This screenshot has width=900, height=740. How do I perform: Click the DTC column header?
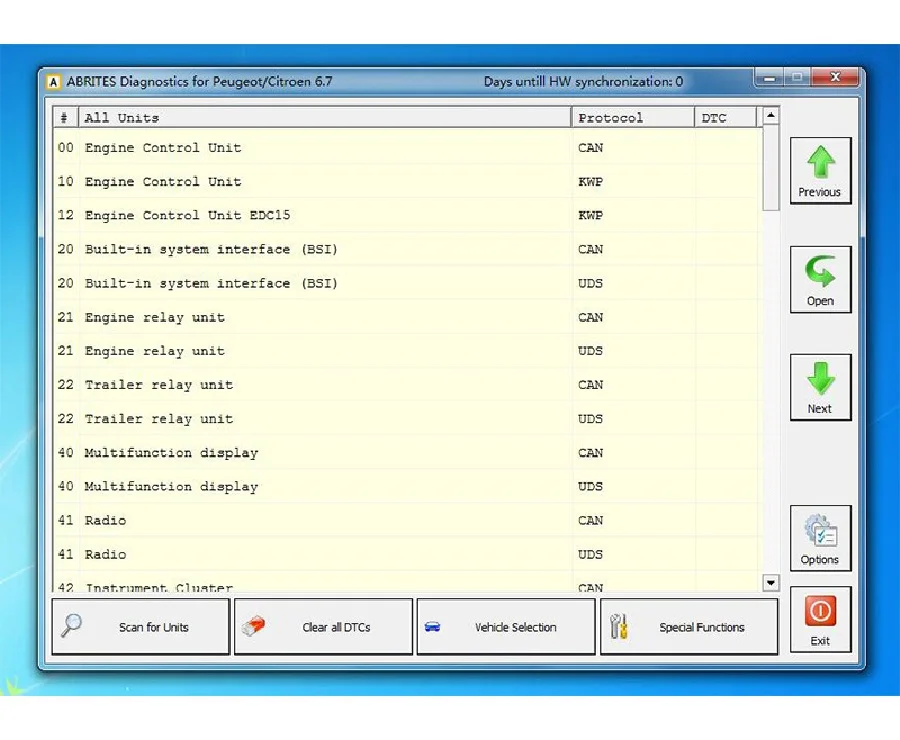point(726,118)
